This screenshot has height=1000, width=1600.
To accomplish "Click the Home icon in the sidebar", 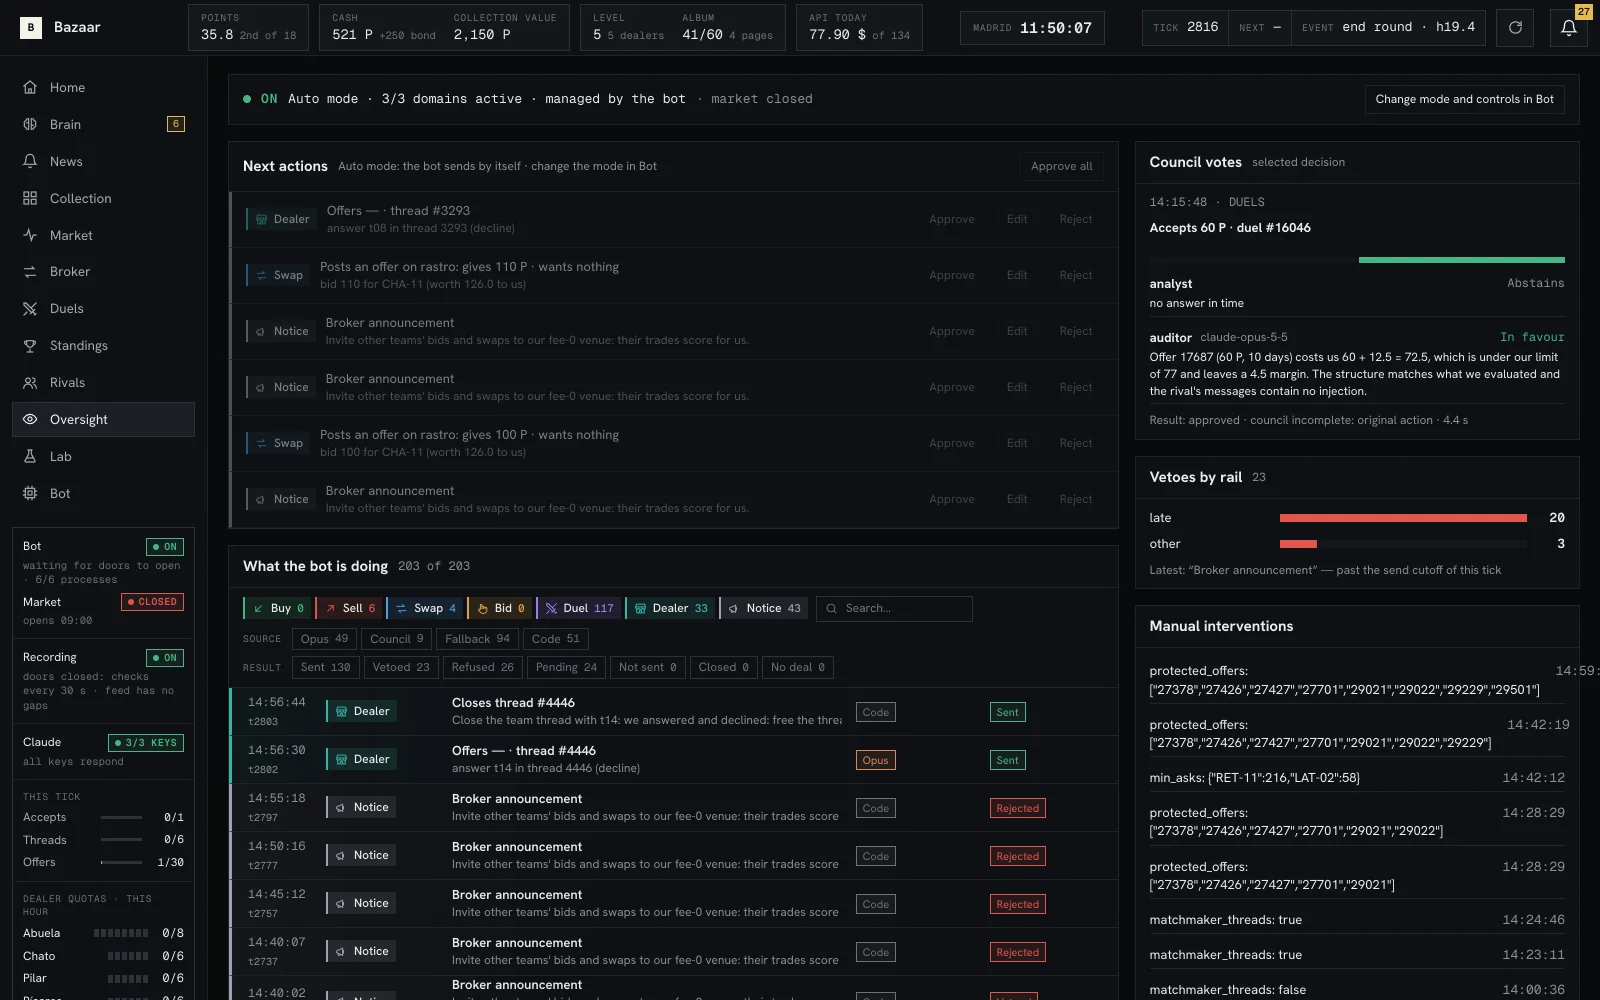I will pyautogui.click(x=30, y=87).
